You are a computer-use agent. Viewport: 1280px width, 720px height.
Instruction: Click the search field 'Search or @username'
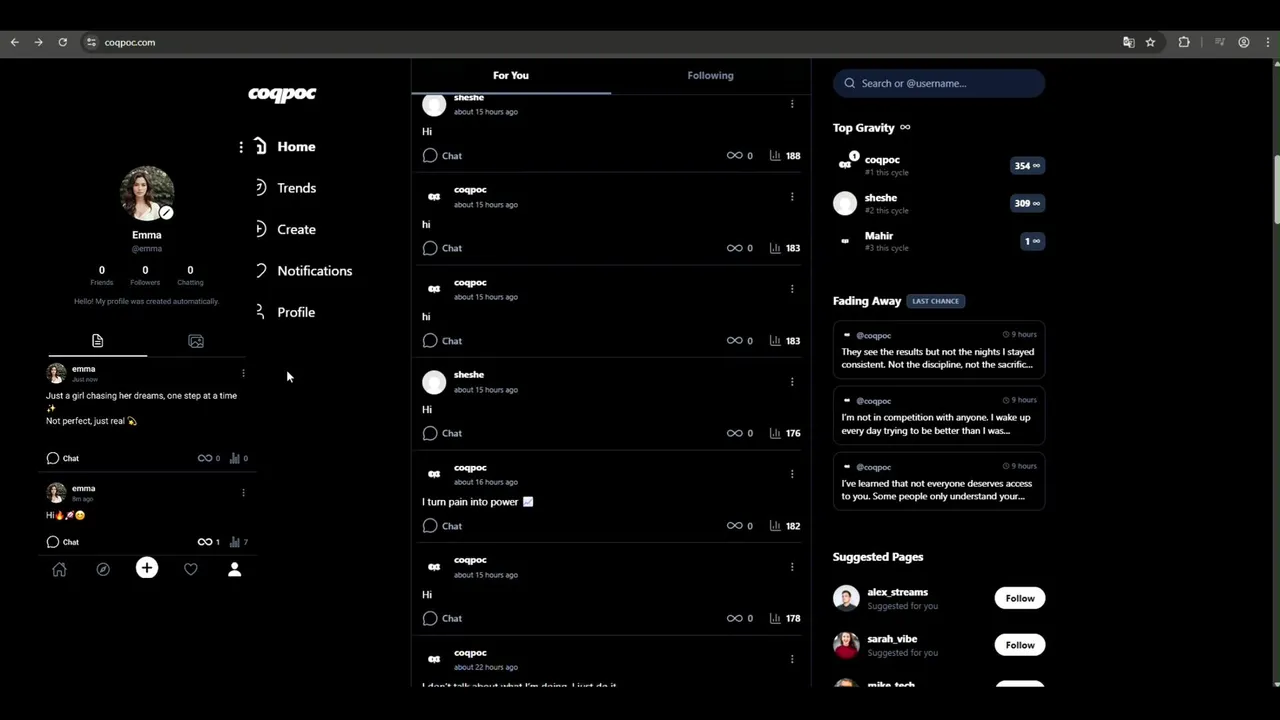[x=939, y=83]
